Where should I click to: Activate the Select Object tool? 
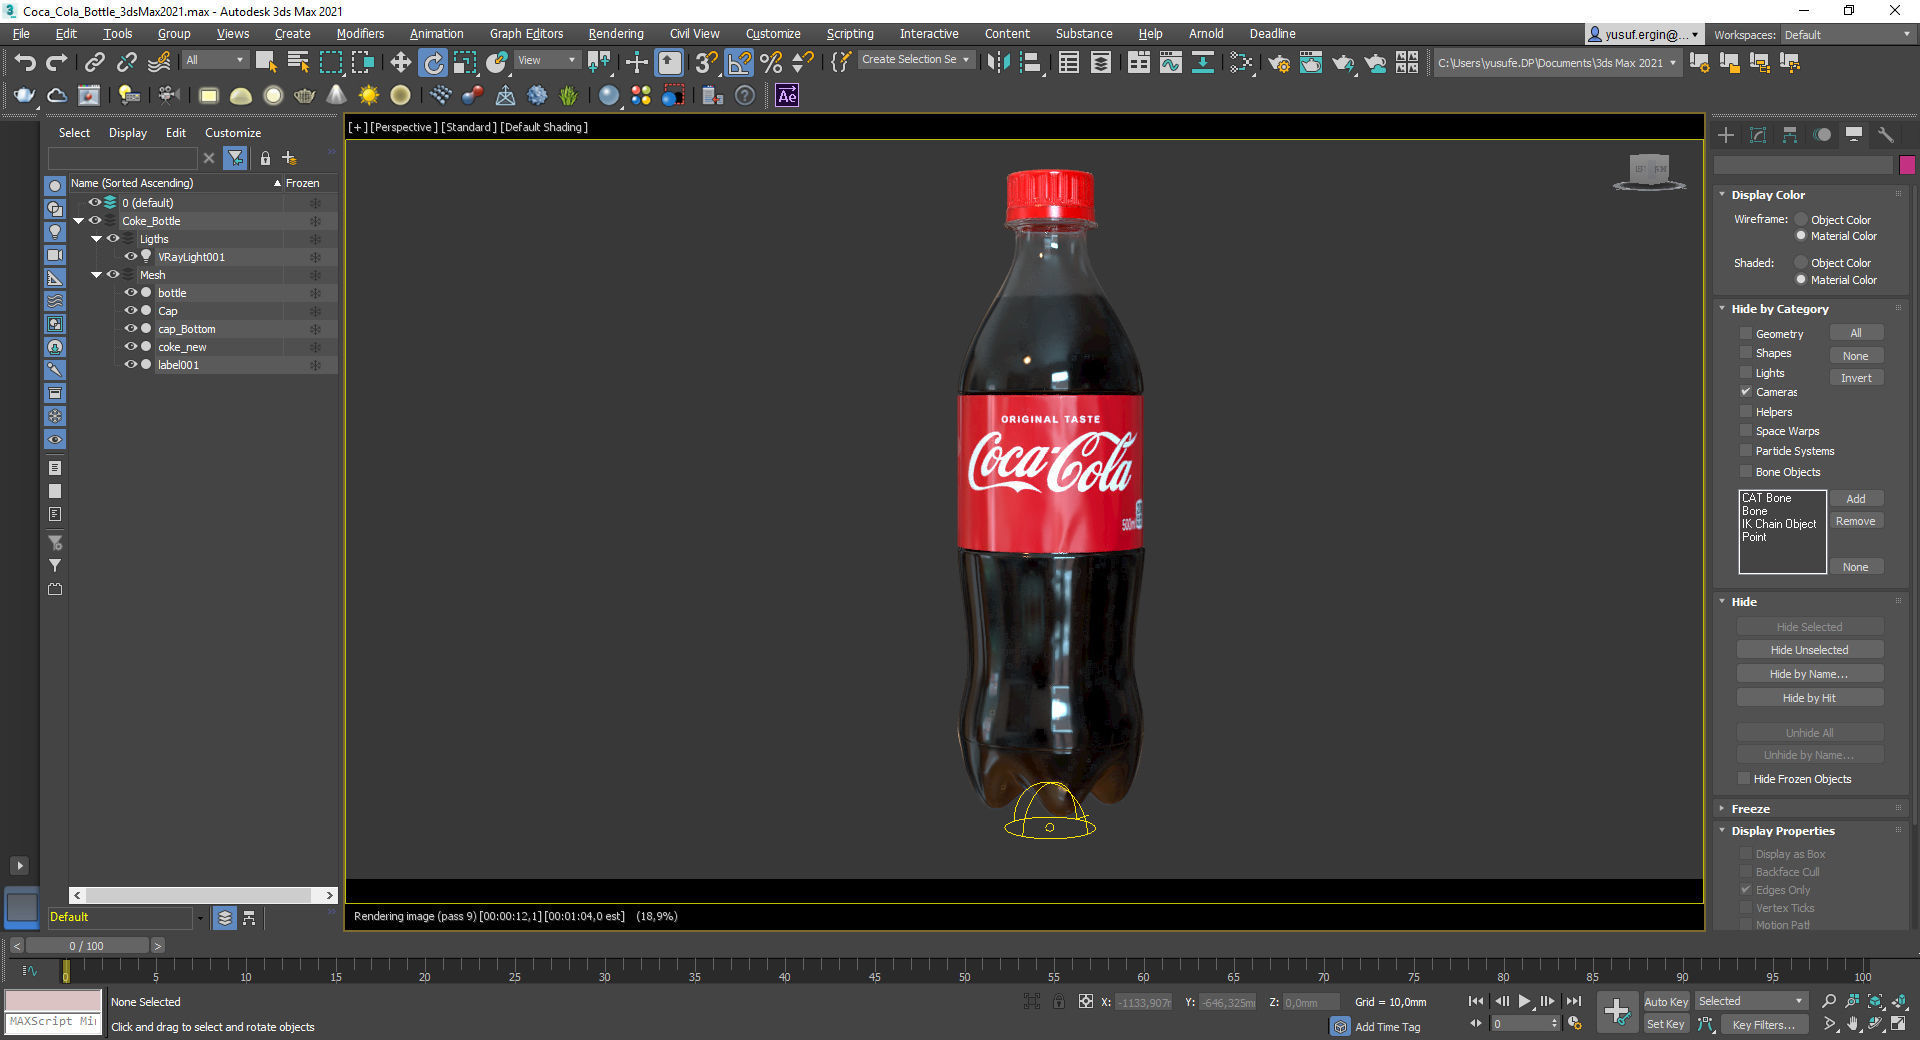click(x=266, y=62)
